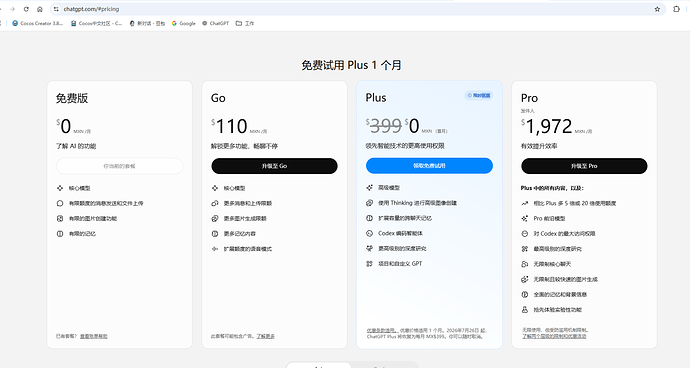Screen dimensions: 690x368
Task: Click the 升级至 Pro button
Action: point(584,166)
